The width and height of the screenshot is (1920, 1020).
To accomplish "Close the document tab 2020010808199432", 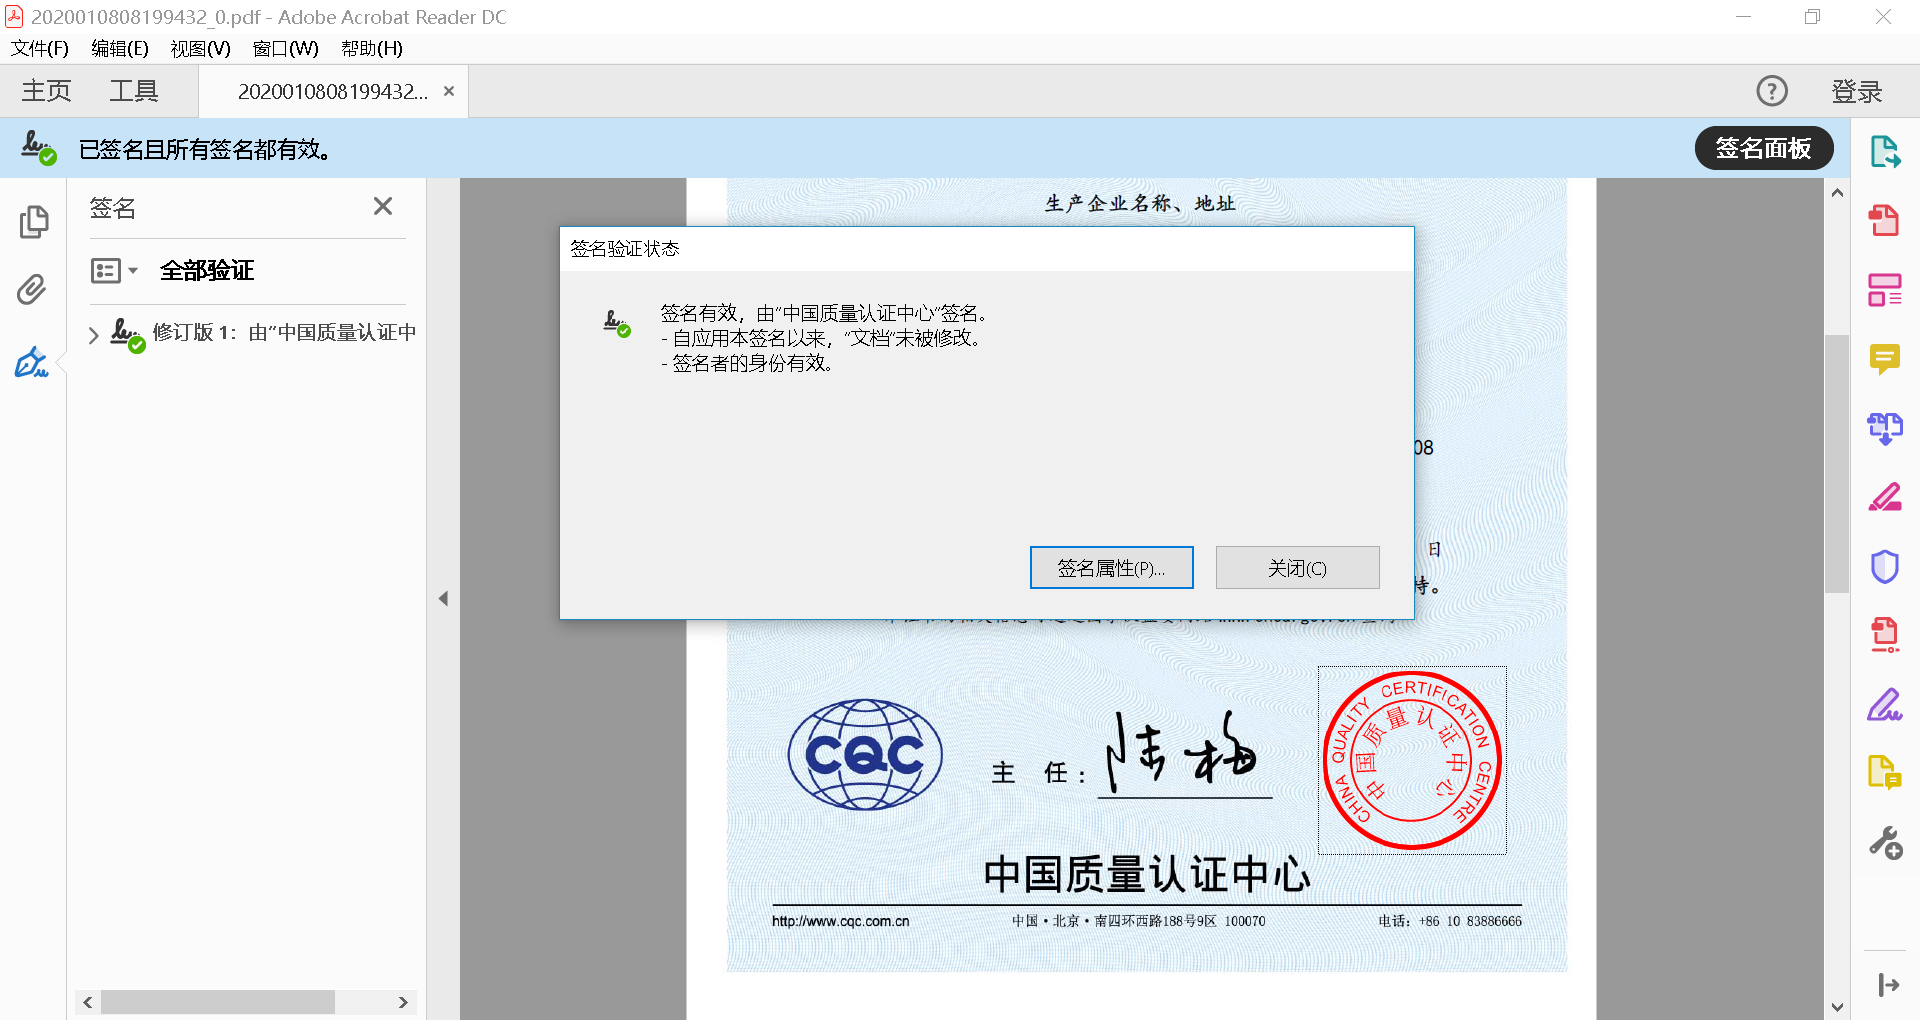I will 449,91.
